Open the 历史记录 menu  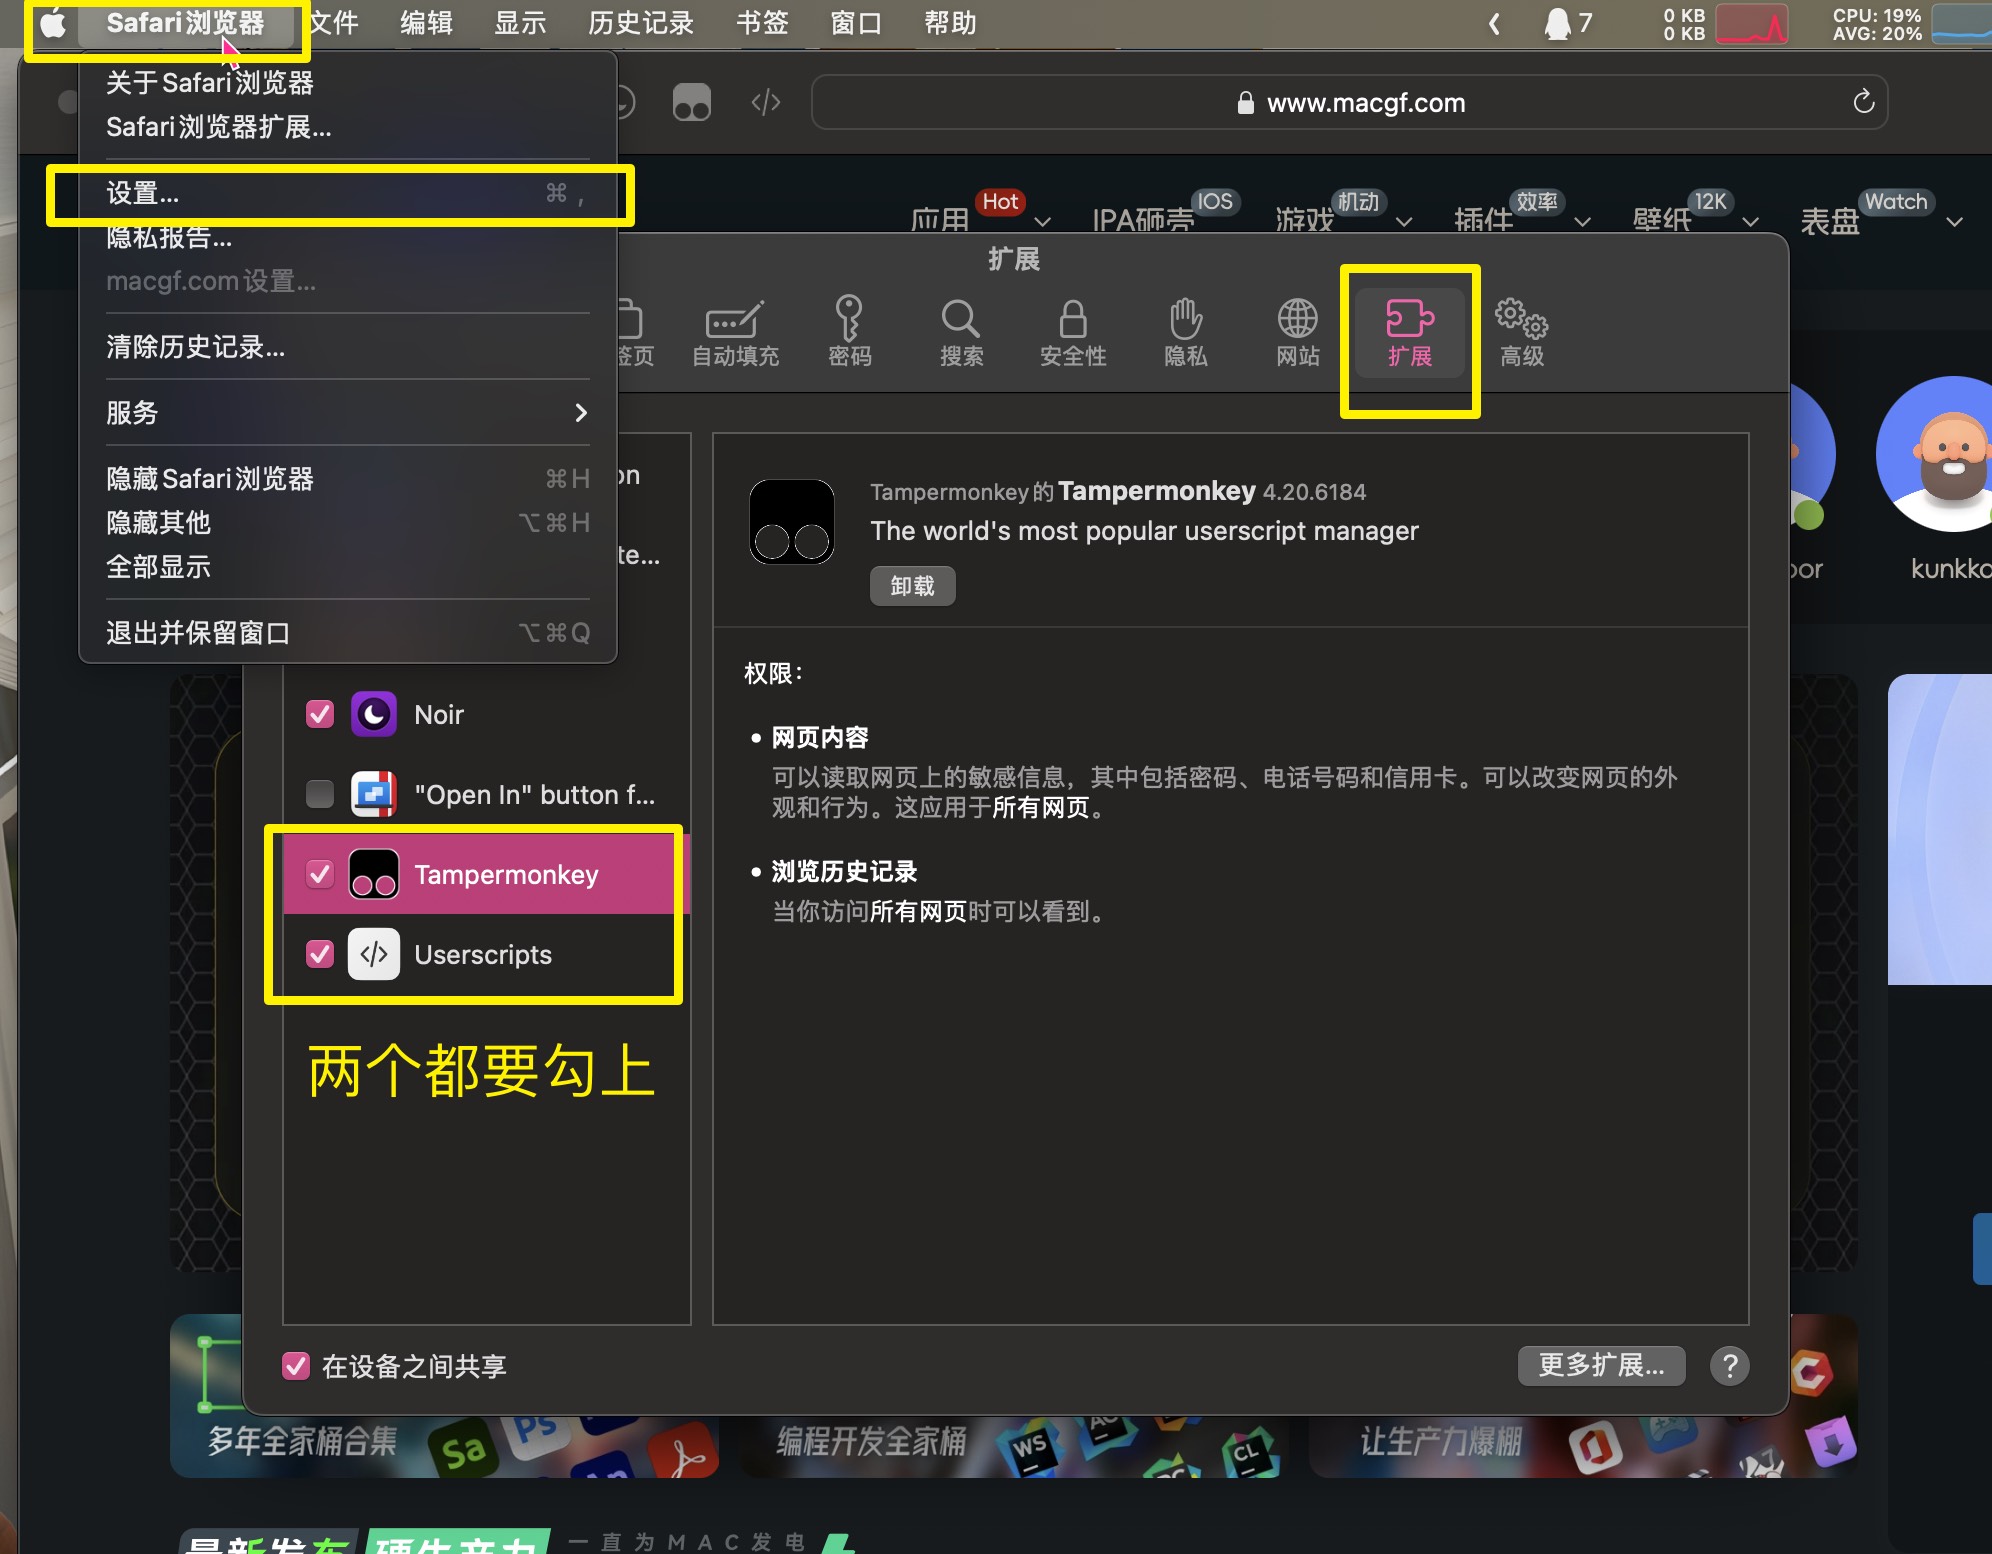640,22
